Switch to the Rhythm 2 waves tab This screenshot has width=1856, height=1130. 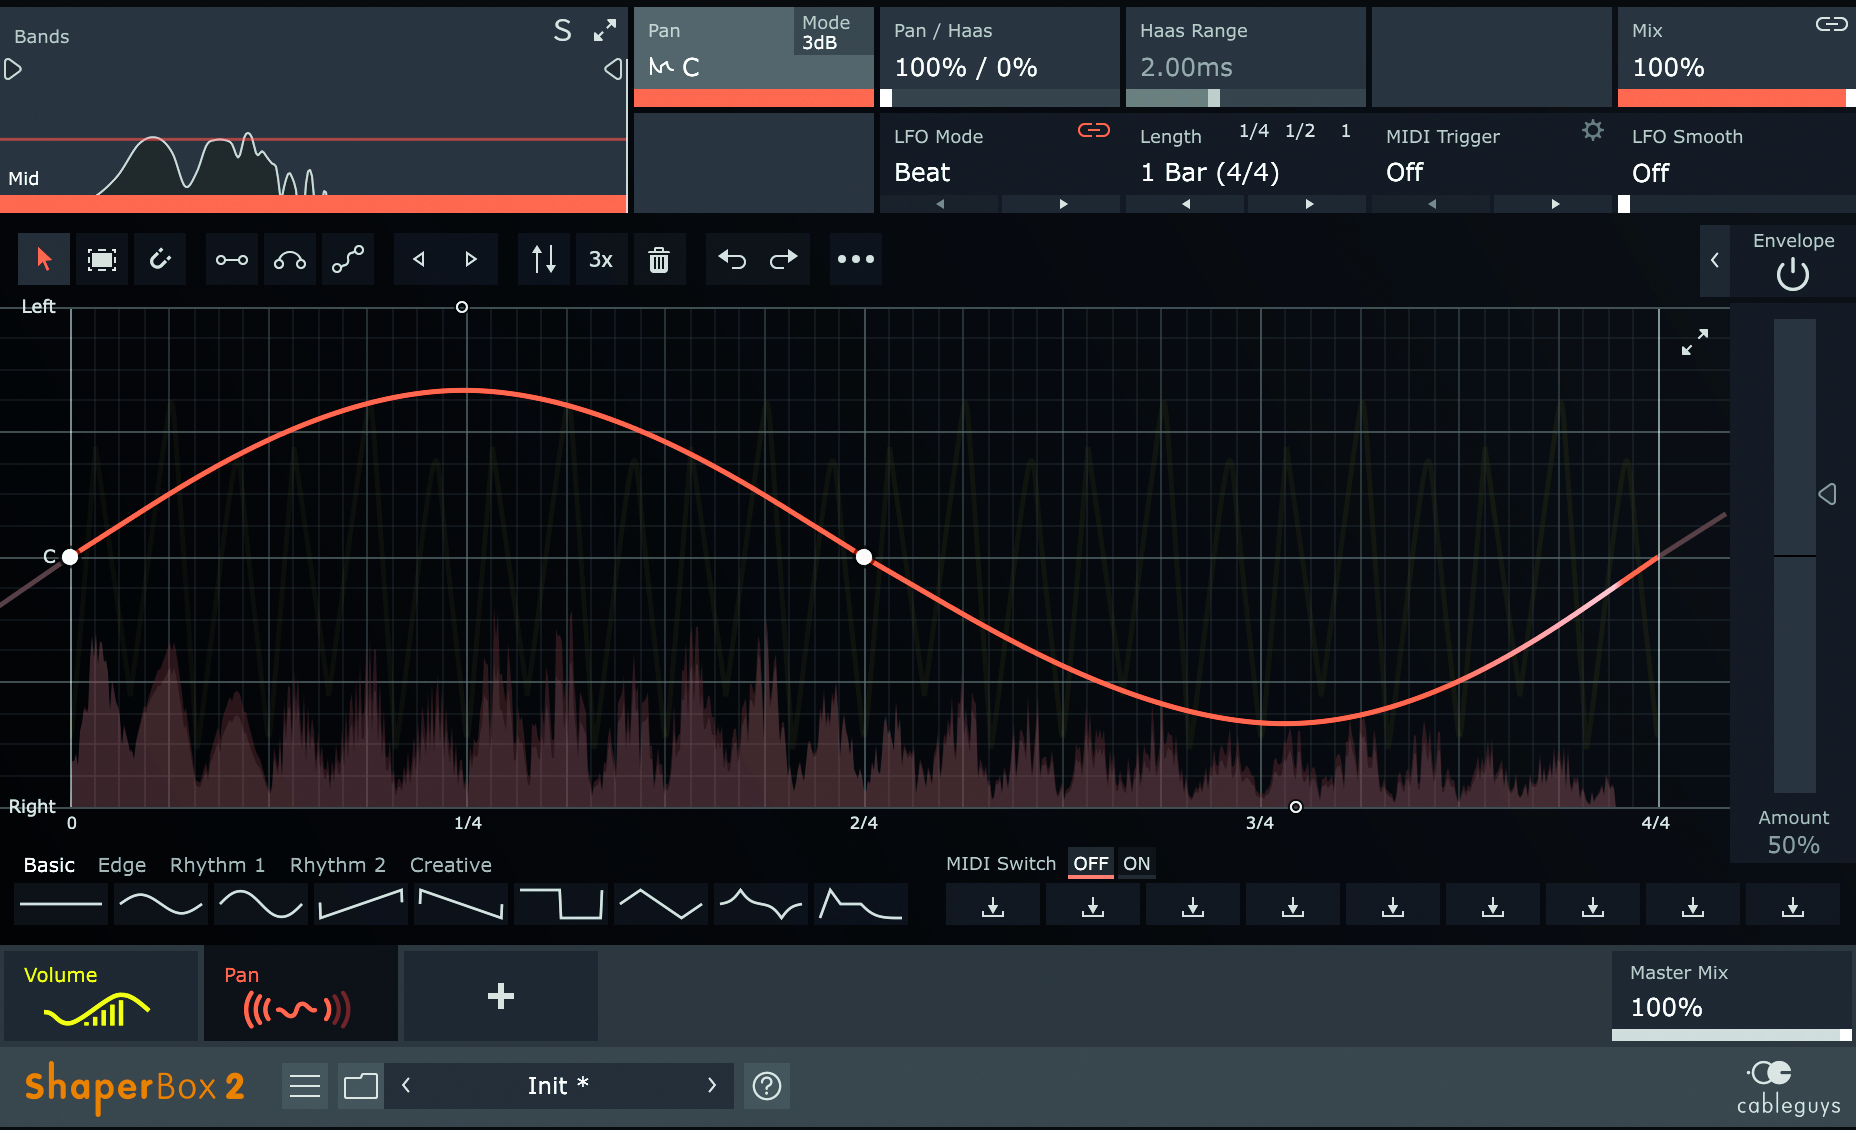[337, 865]
